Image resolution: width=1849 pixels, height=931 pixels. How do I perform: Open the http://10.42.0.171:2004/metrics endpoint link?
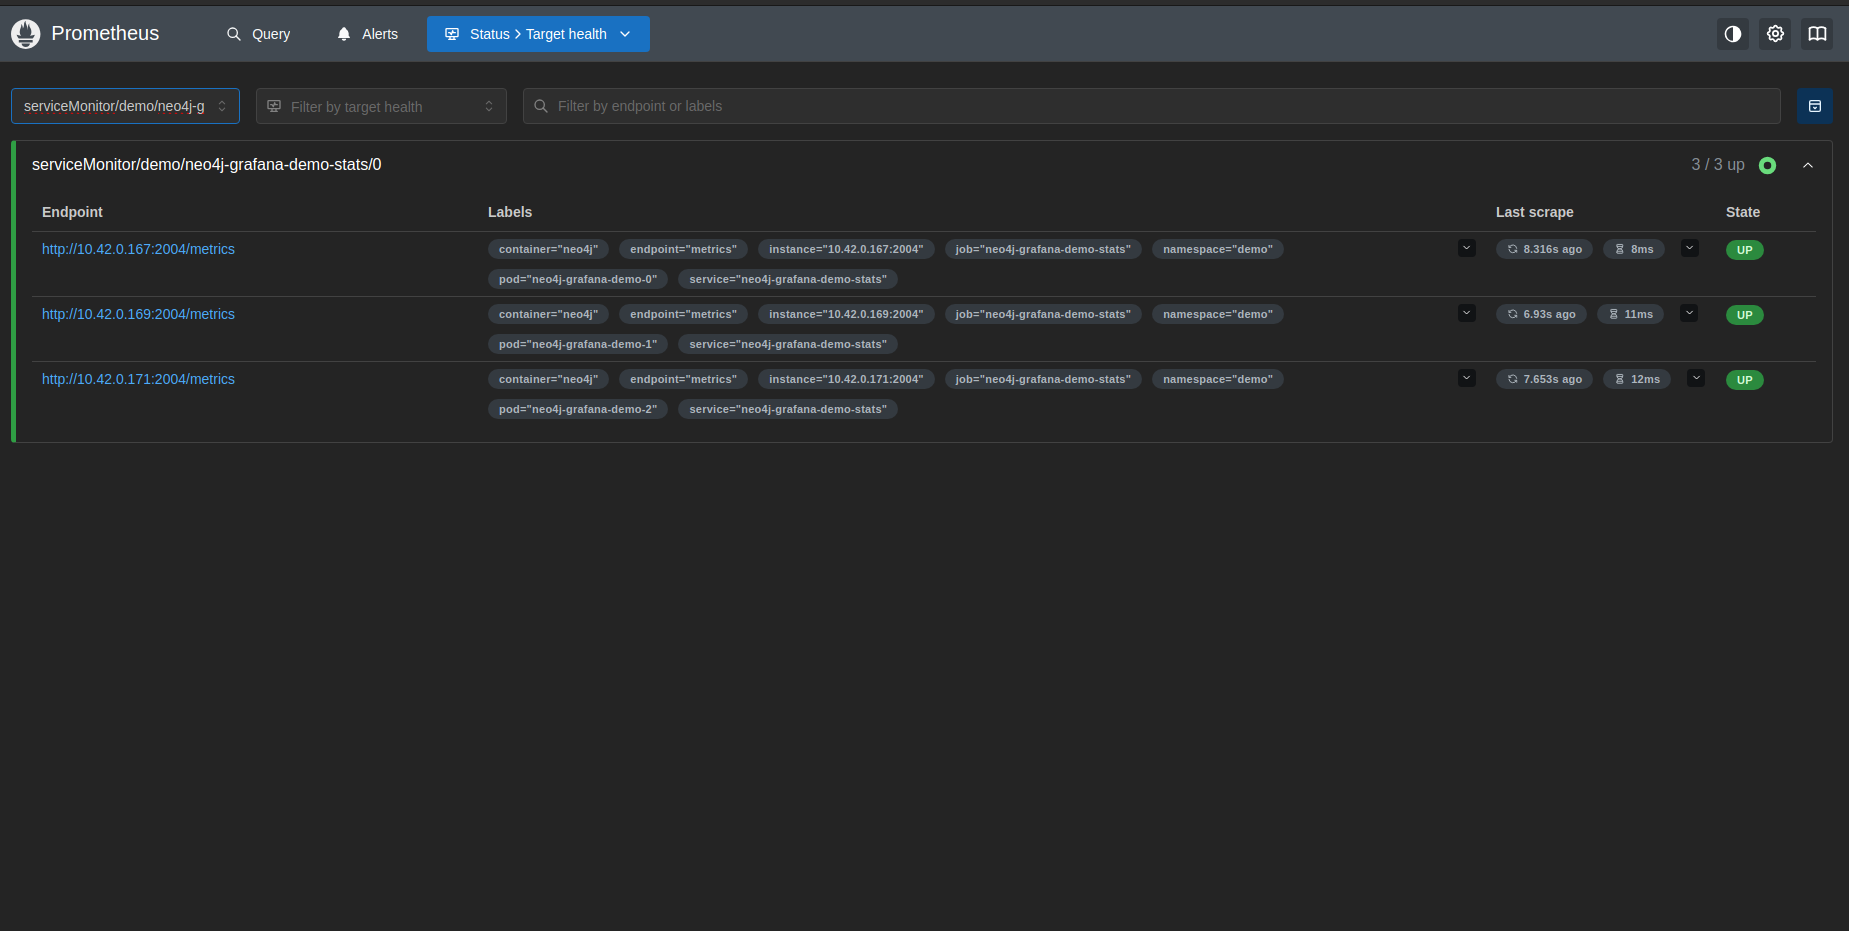tap(138, 379)
